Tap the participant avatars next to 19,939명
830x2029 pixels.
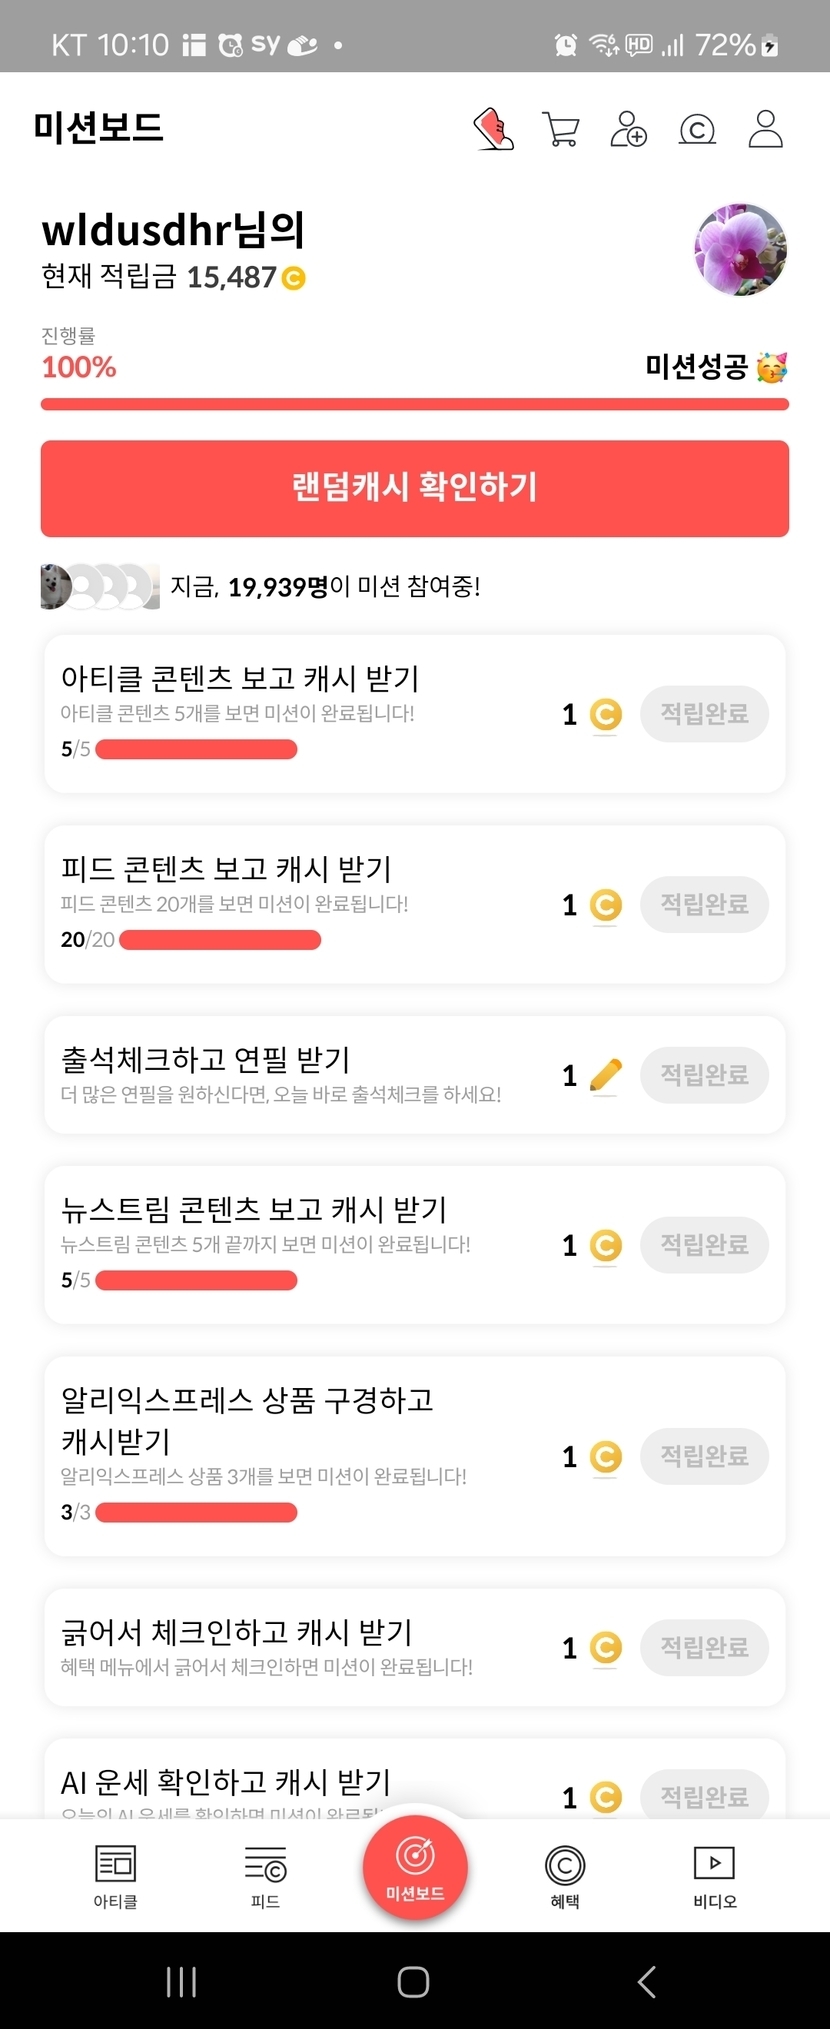coord(99,587)
